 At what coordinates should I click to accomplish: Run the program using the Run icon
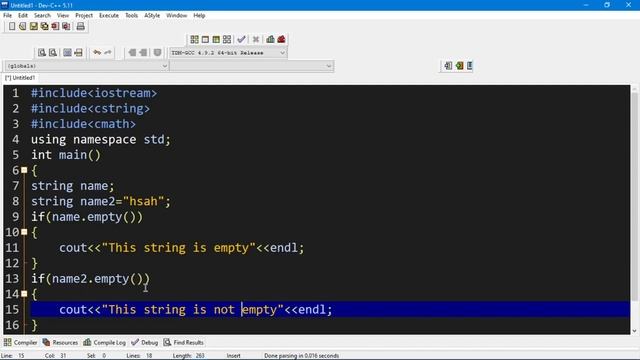point(205,39)
